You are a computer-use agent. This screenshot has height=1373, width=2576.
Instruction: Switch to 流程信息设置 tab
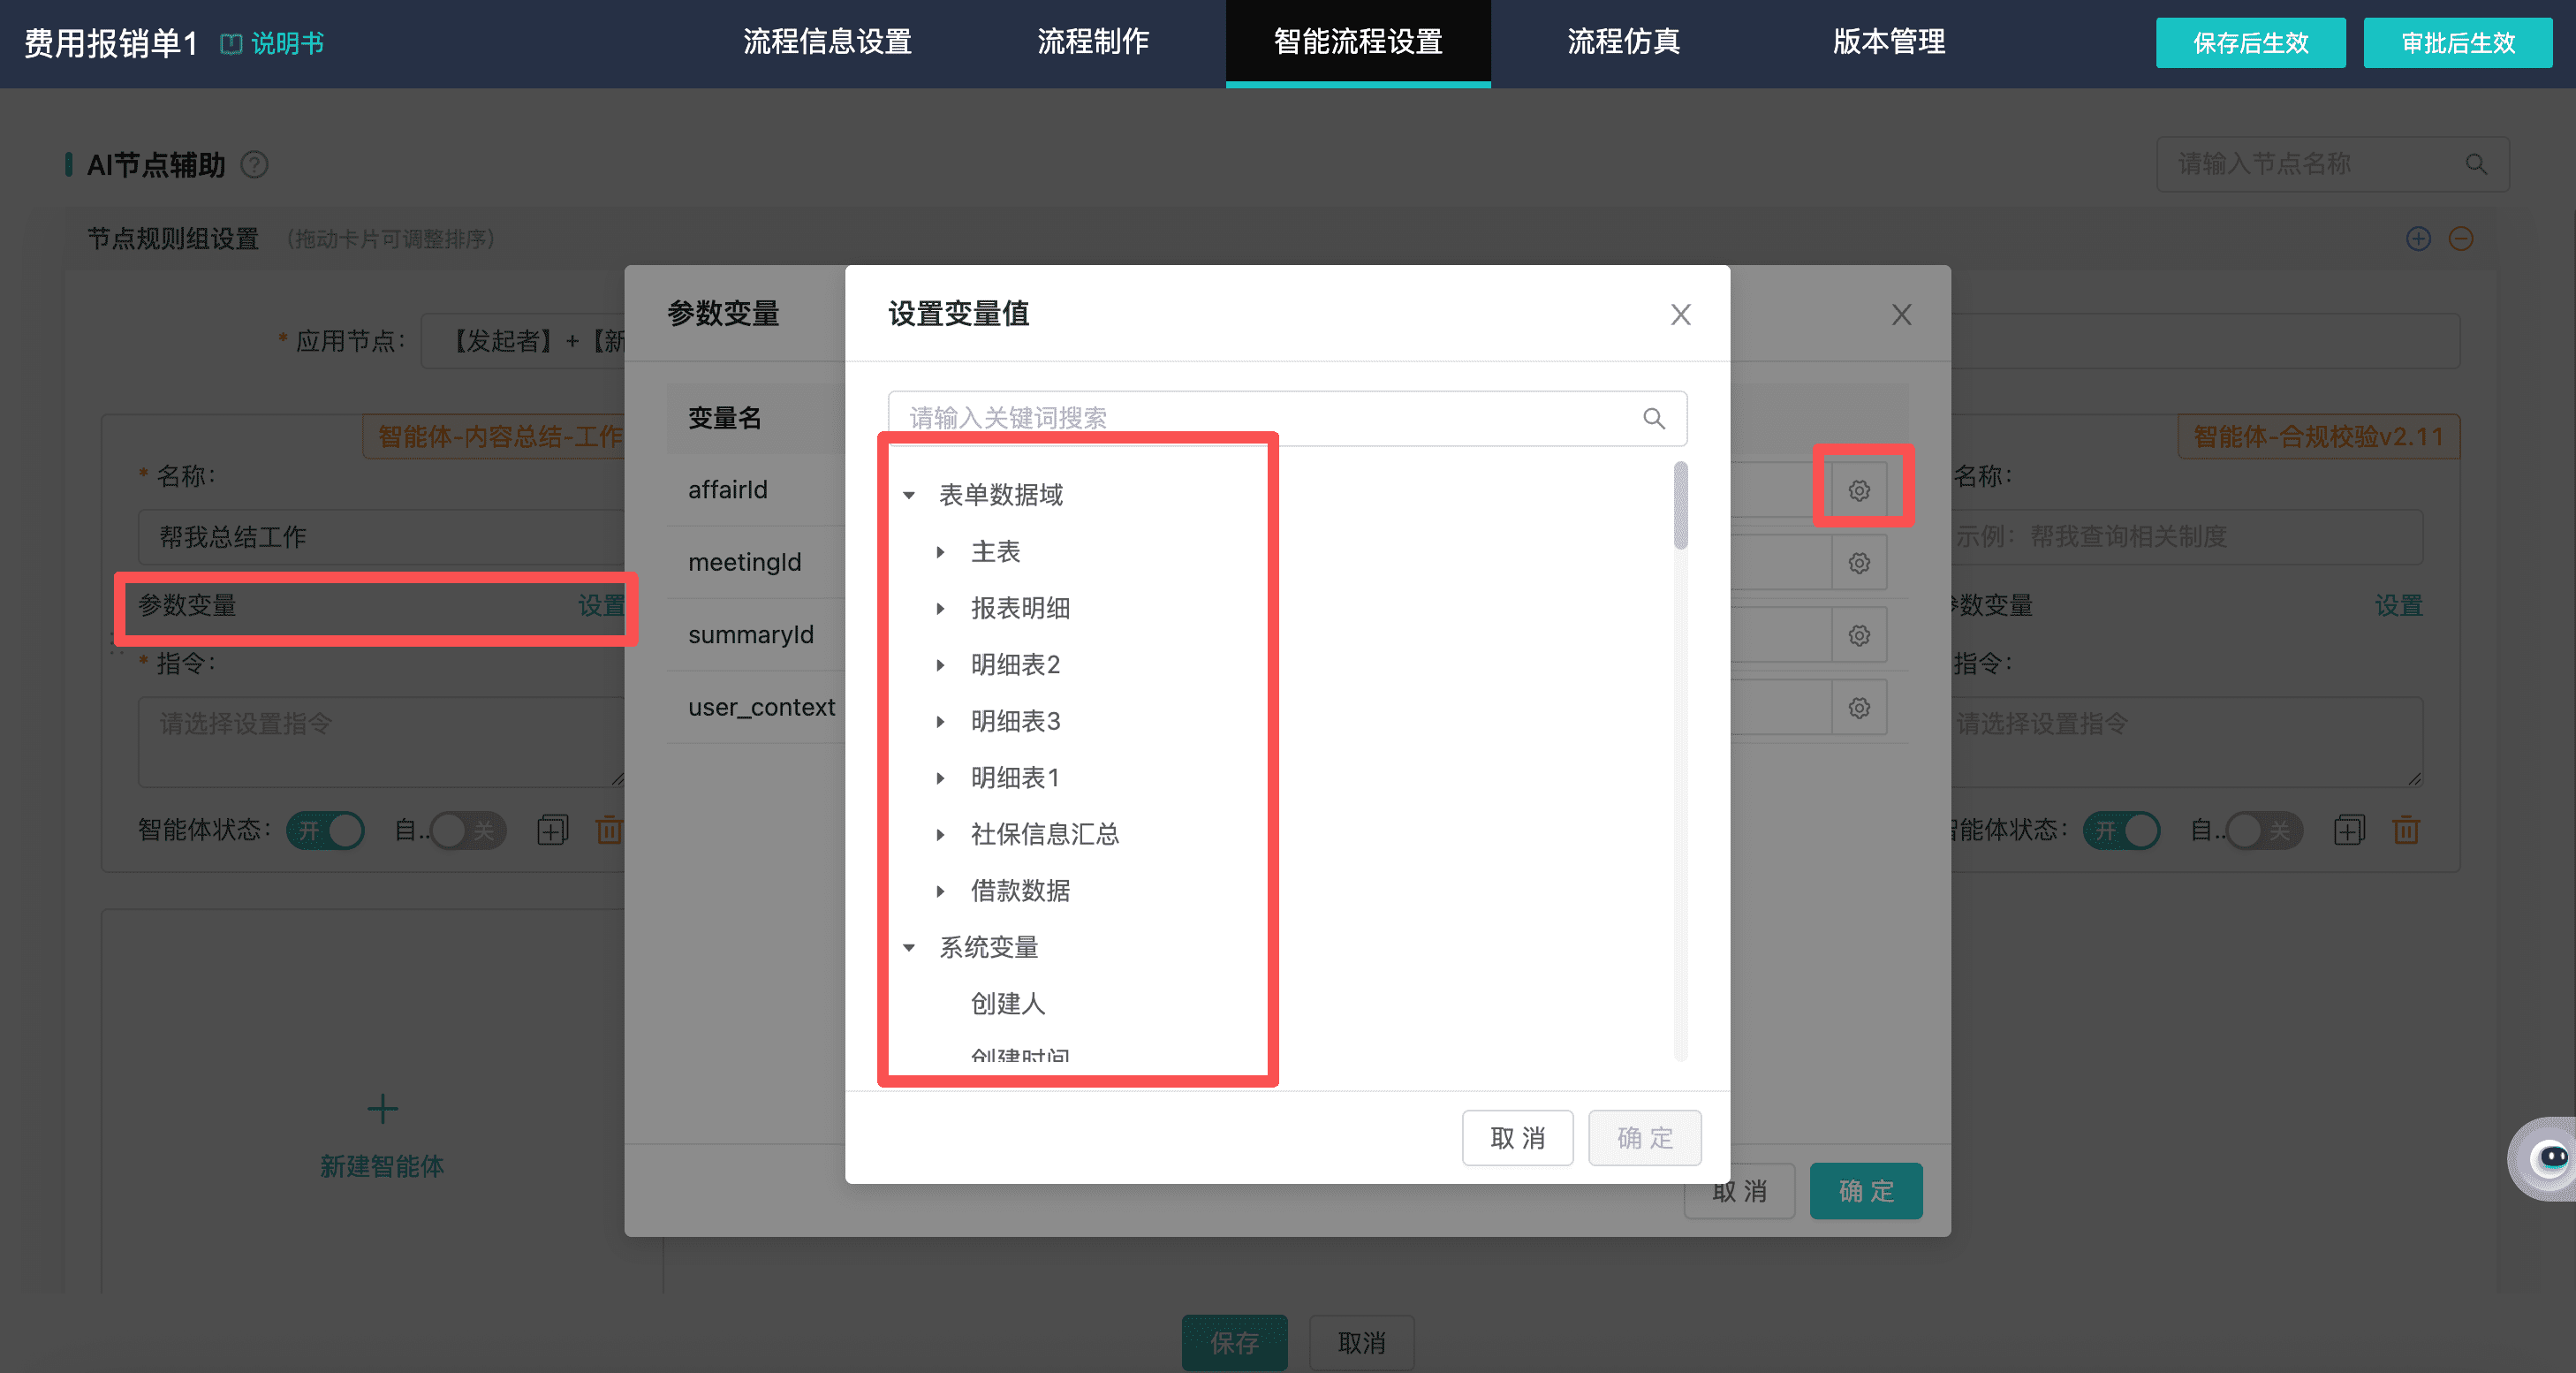827,42
